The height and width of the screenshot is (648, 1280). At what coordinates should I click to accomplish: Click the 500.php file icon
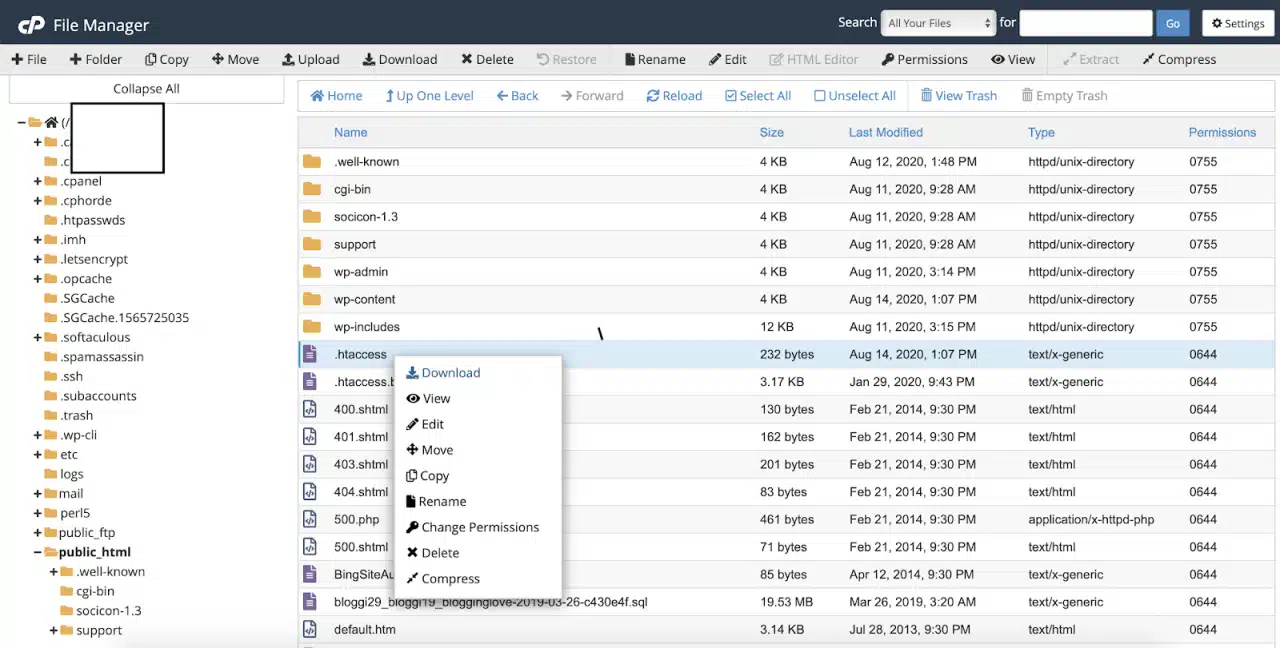point(310,519)
